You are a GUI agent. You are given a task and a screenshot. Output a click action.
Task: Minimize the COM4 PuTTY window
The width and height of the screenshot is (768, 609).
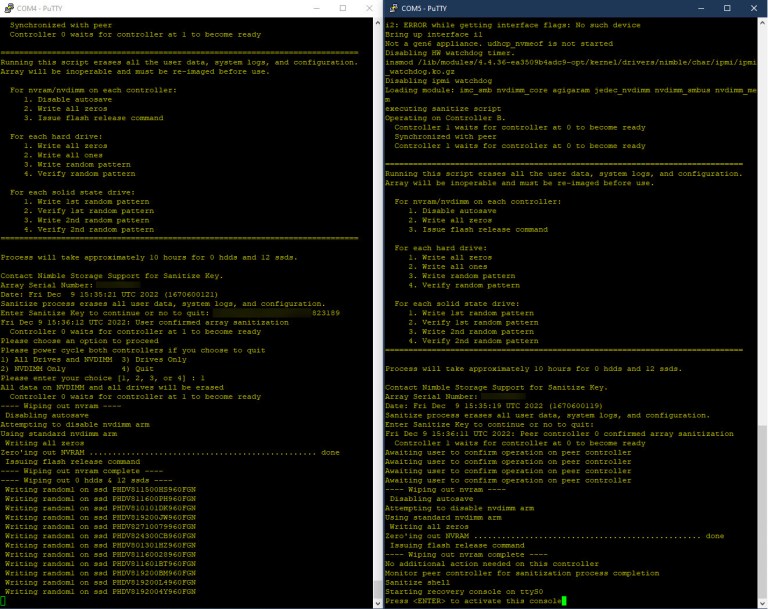pyautogui.click(x=316, y=8)
